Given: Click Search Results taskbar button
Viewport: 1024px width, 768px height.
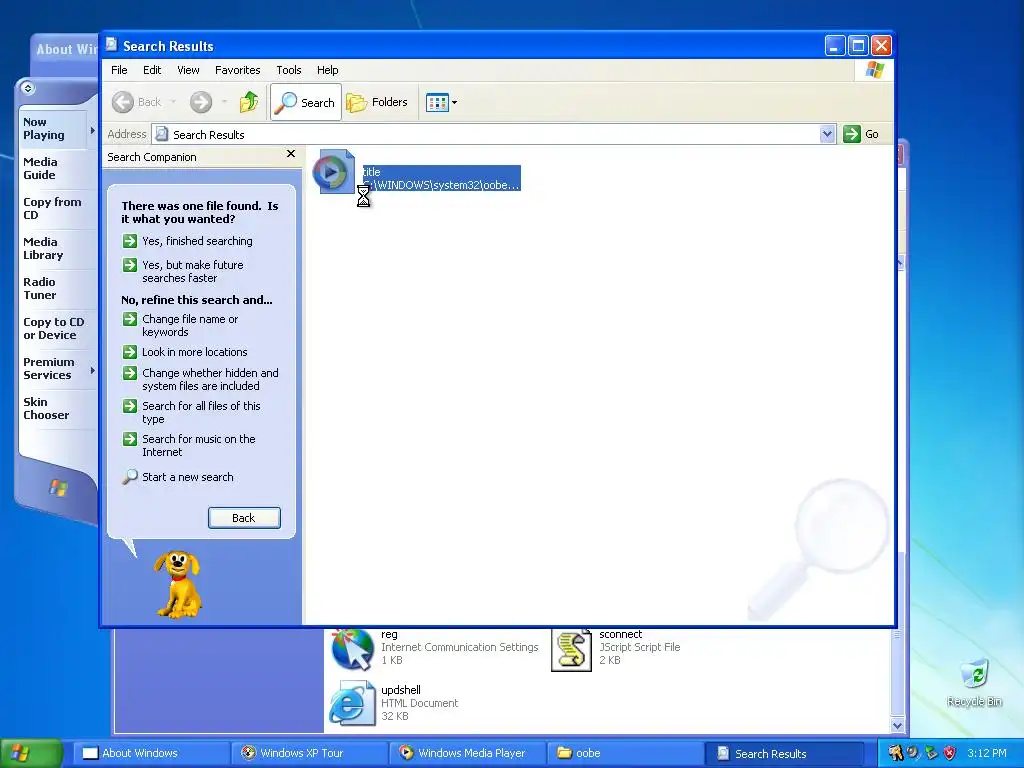Looking at the screenshot, I should click(784, 753).
